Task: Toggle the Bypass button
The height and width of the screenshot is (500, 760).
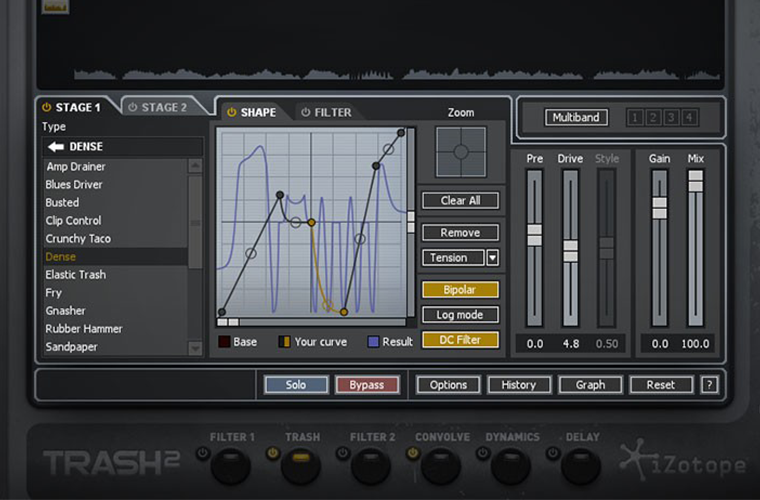Action: [x=367, y=385]
